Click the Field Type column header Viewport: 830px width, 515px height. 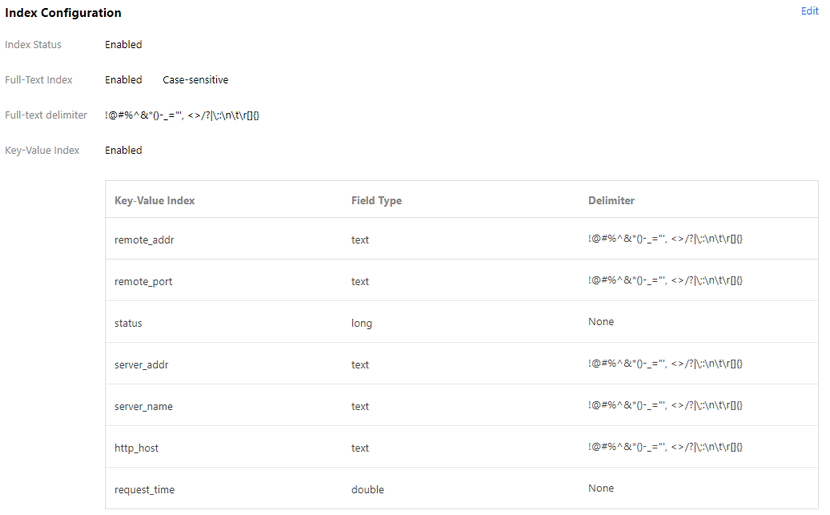[x=376, y=201]
